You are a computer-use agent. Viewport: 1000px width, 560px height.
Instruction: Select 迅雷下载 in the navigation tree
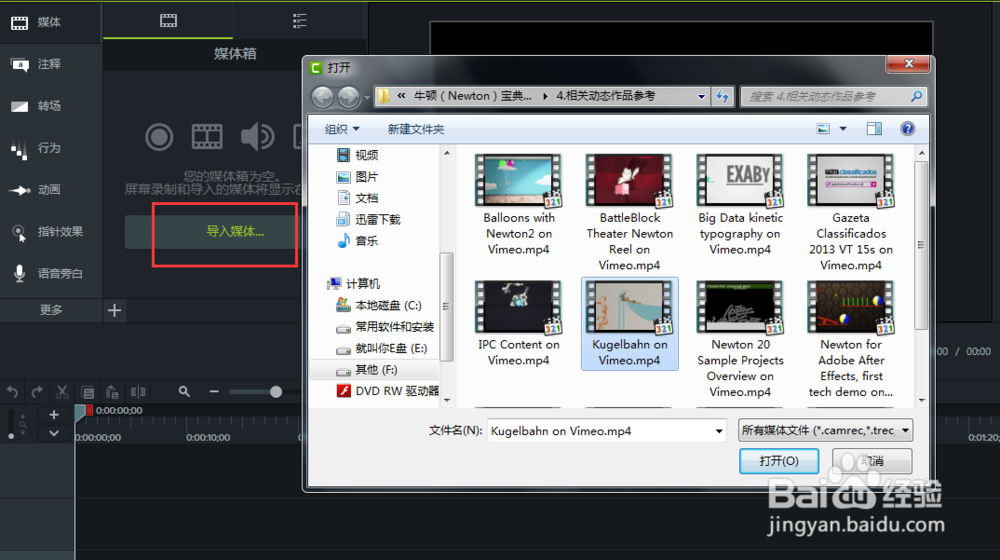(x=368, y=219)
